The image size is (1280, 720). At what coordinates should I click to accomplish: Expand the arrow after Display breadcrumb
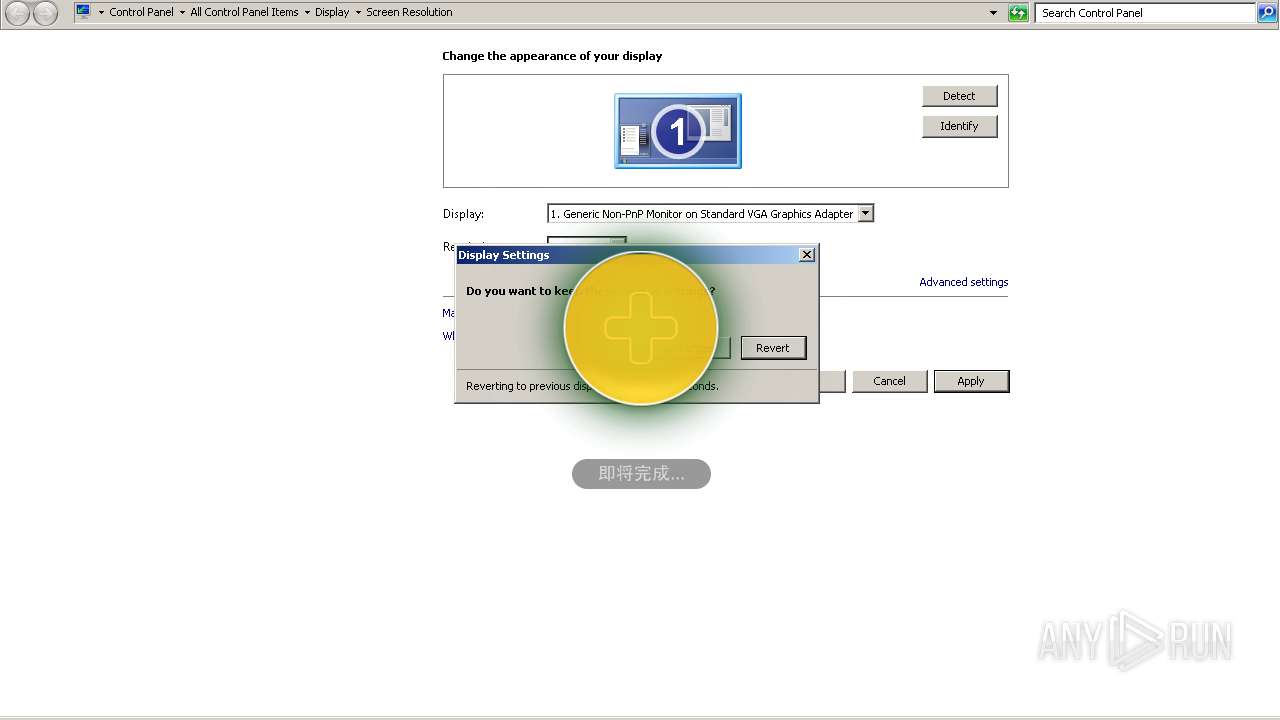tap(358, 13)
